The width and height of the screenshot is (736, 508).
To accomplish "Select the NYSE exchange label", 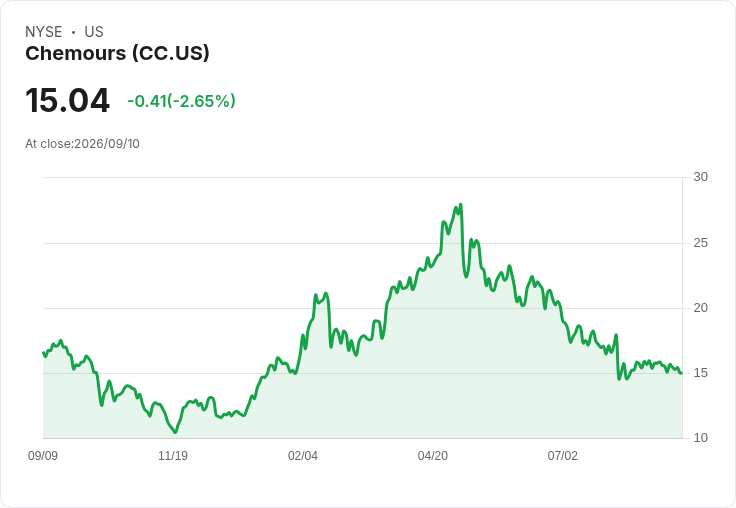I will pos(43,32).
